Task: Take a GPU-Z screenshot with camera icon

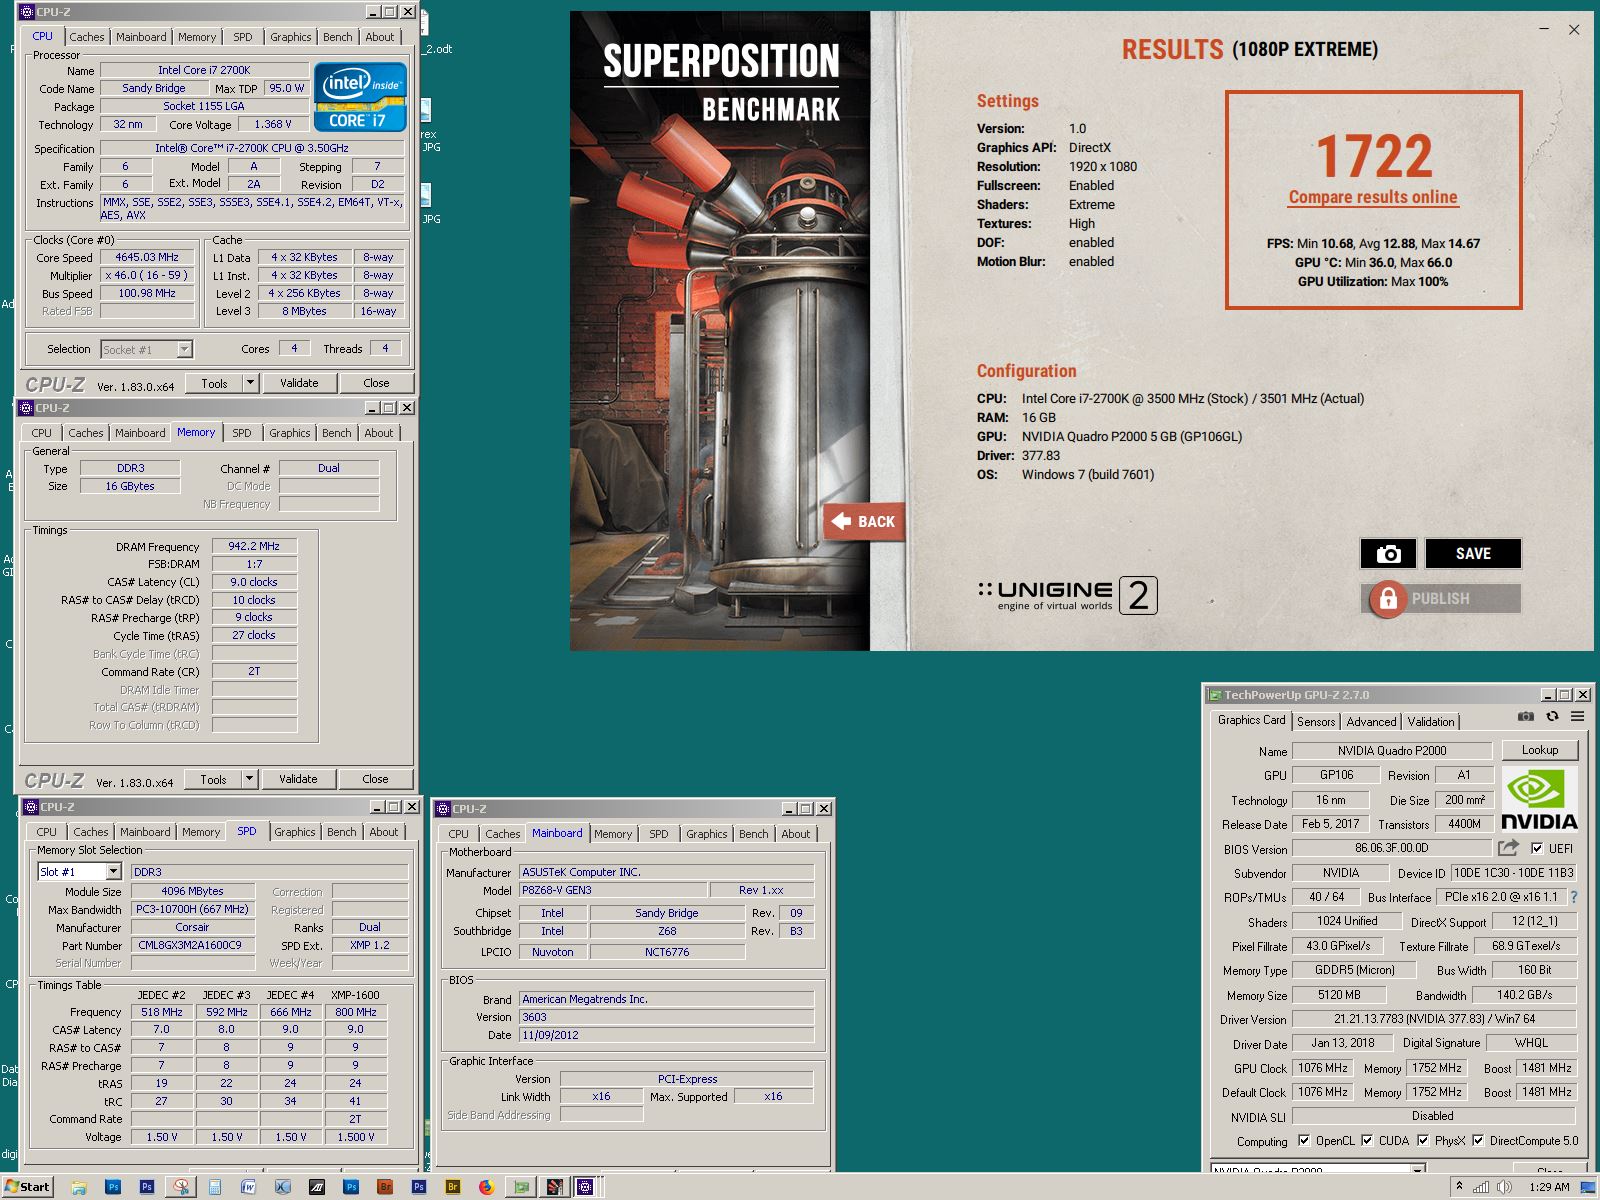Action: point(1525,716)
